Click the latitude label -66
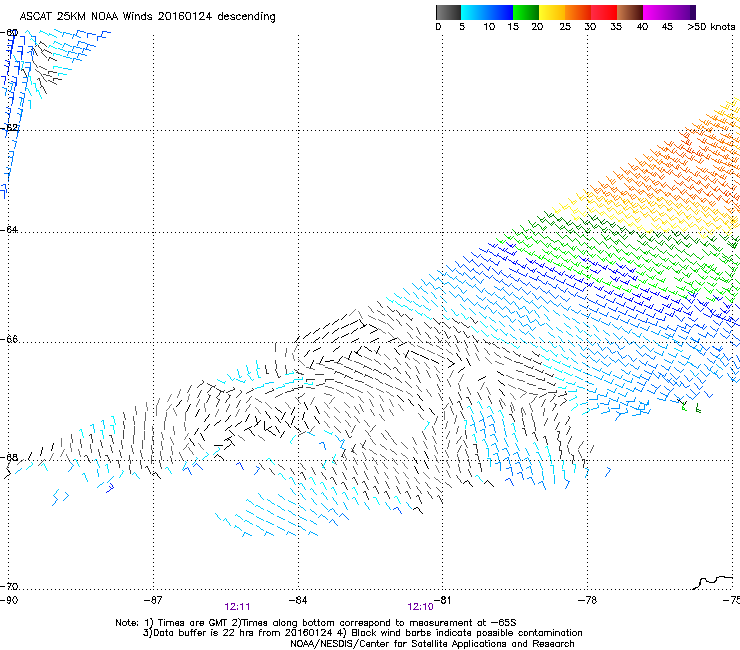 point(9,339)
